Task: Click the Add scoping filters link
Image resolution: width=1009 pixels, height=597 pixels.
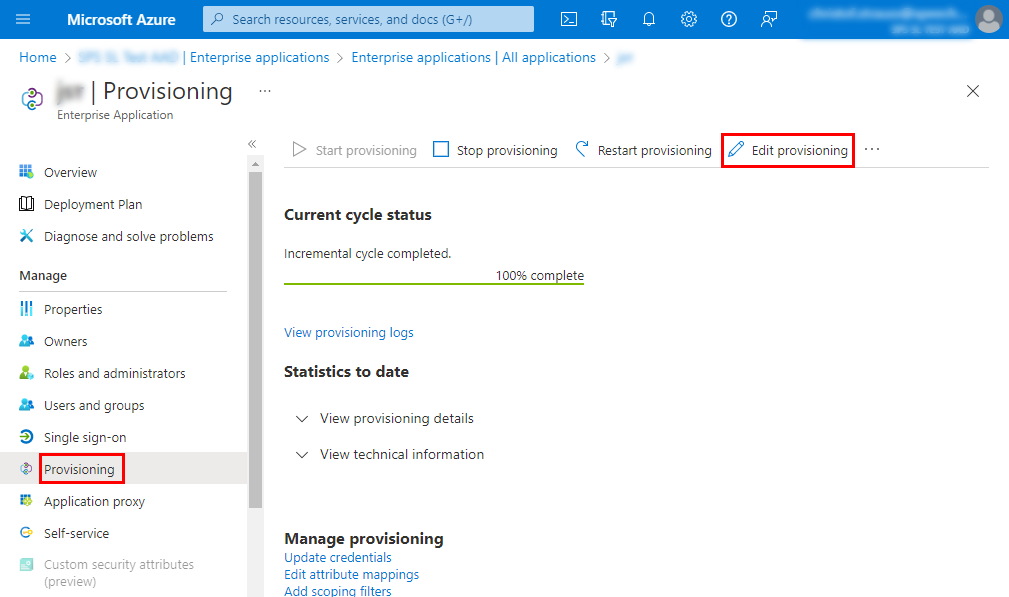Action: [x=338, y=591]
